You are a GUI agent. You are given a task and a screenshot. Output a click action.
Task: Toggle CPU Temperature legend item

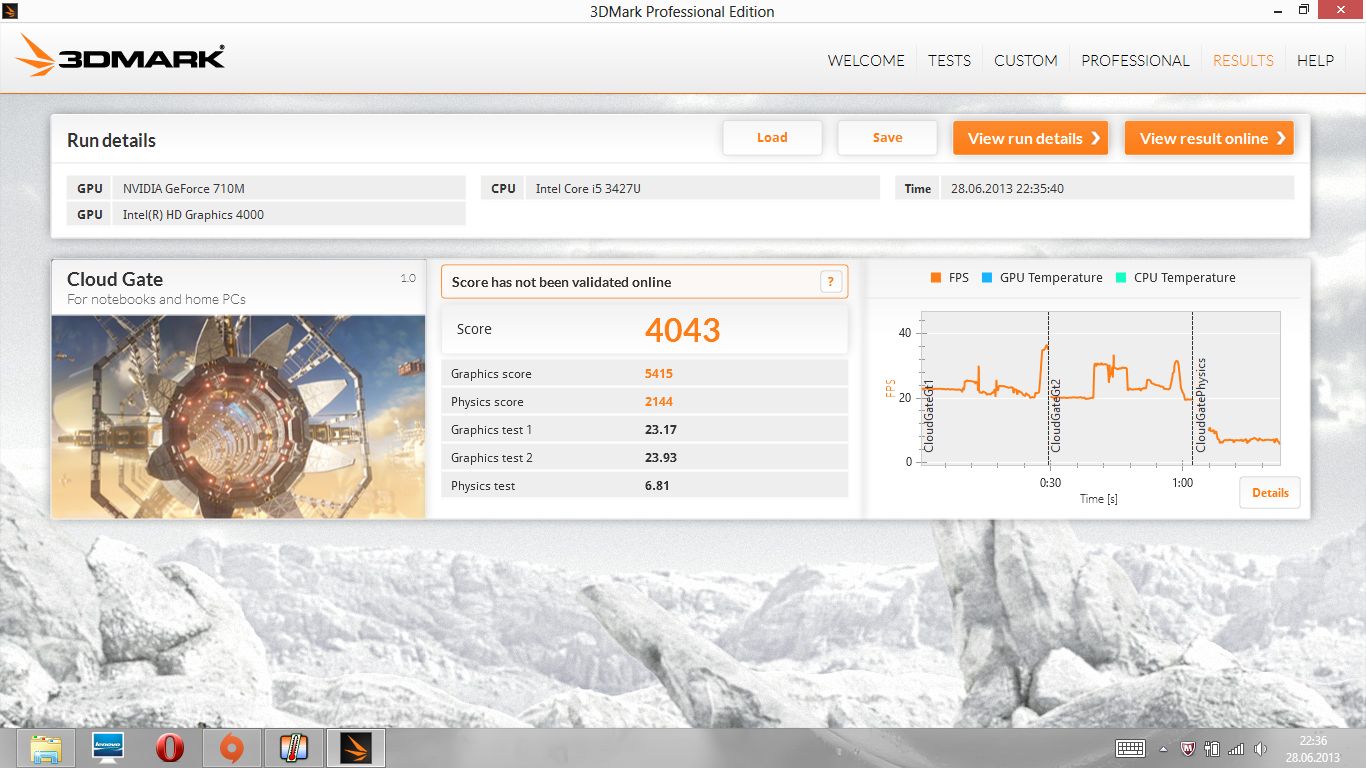pyautogui.click(x=1175, y=278)
